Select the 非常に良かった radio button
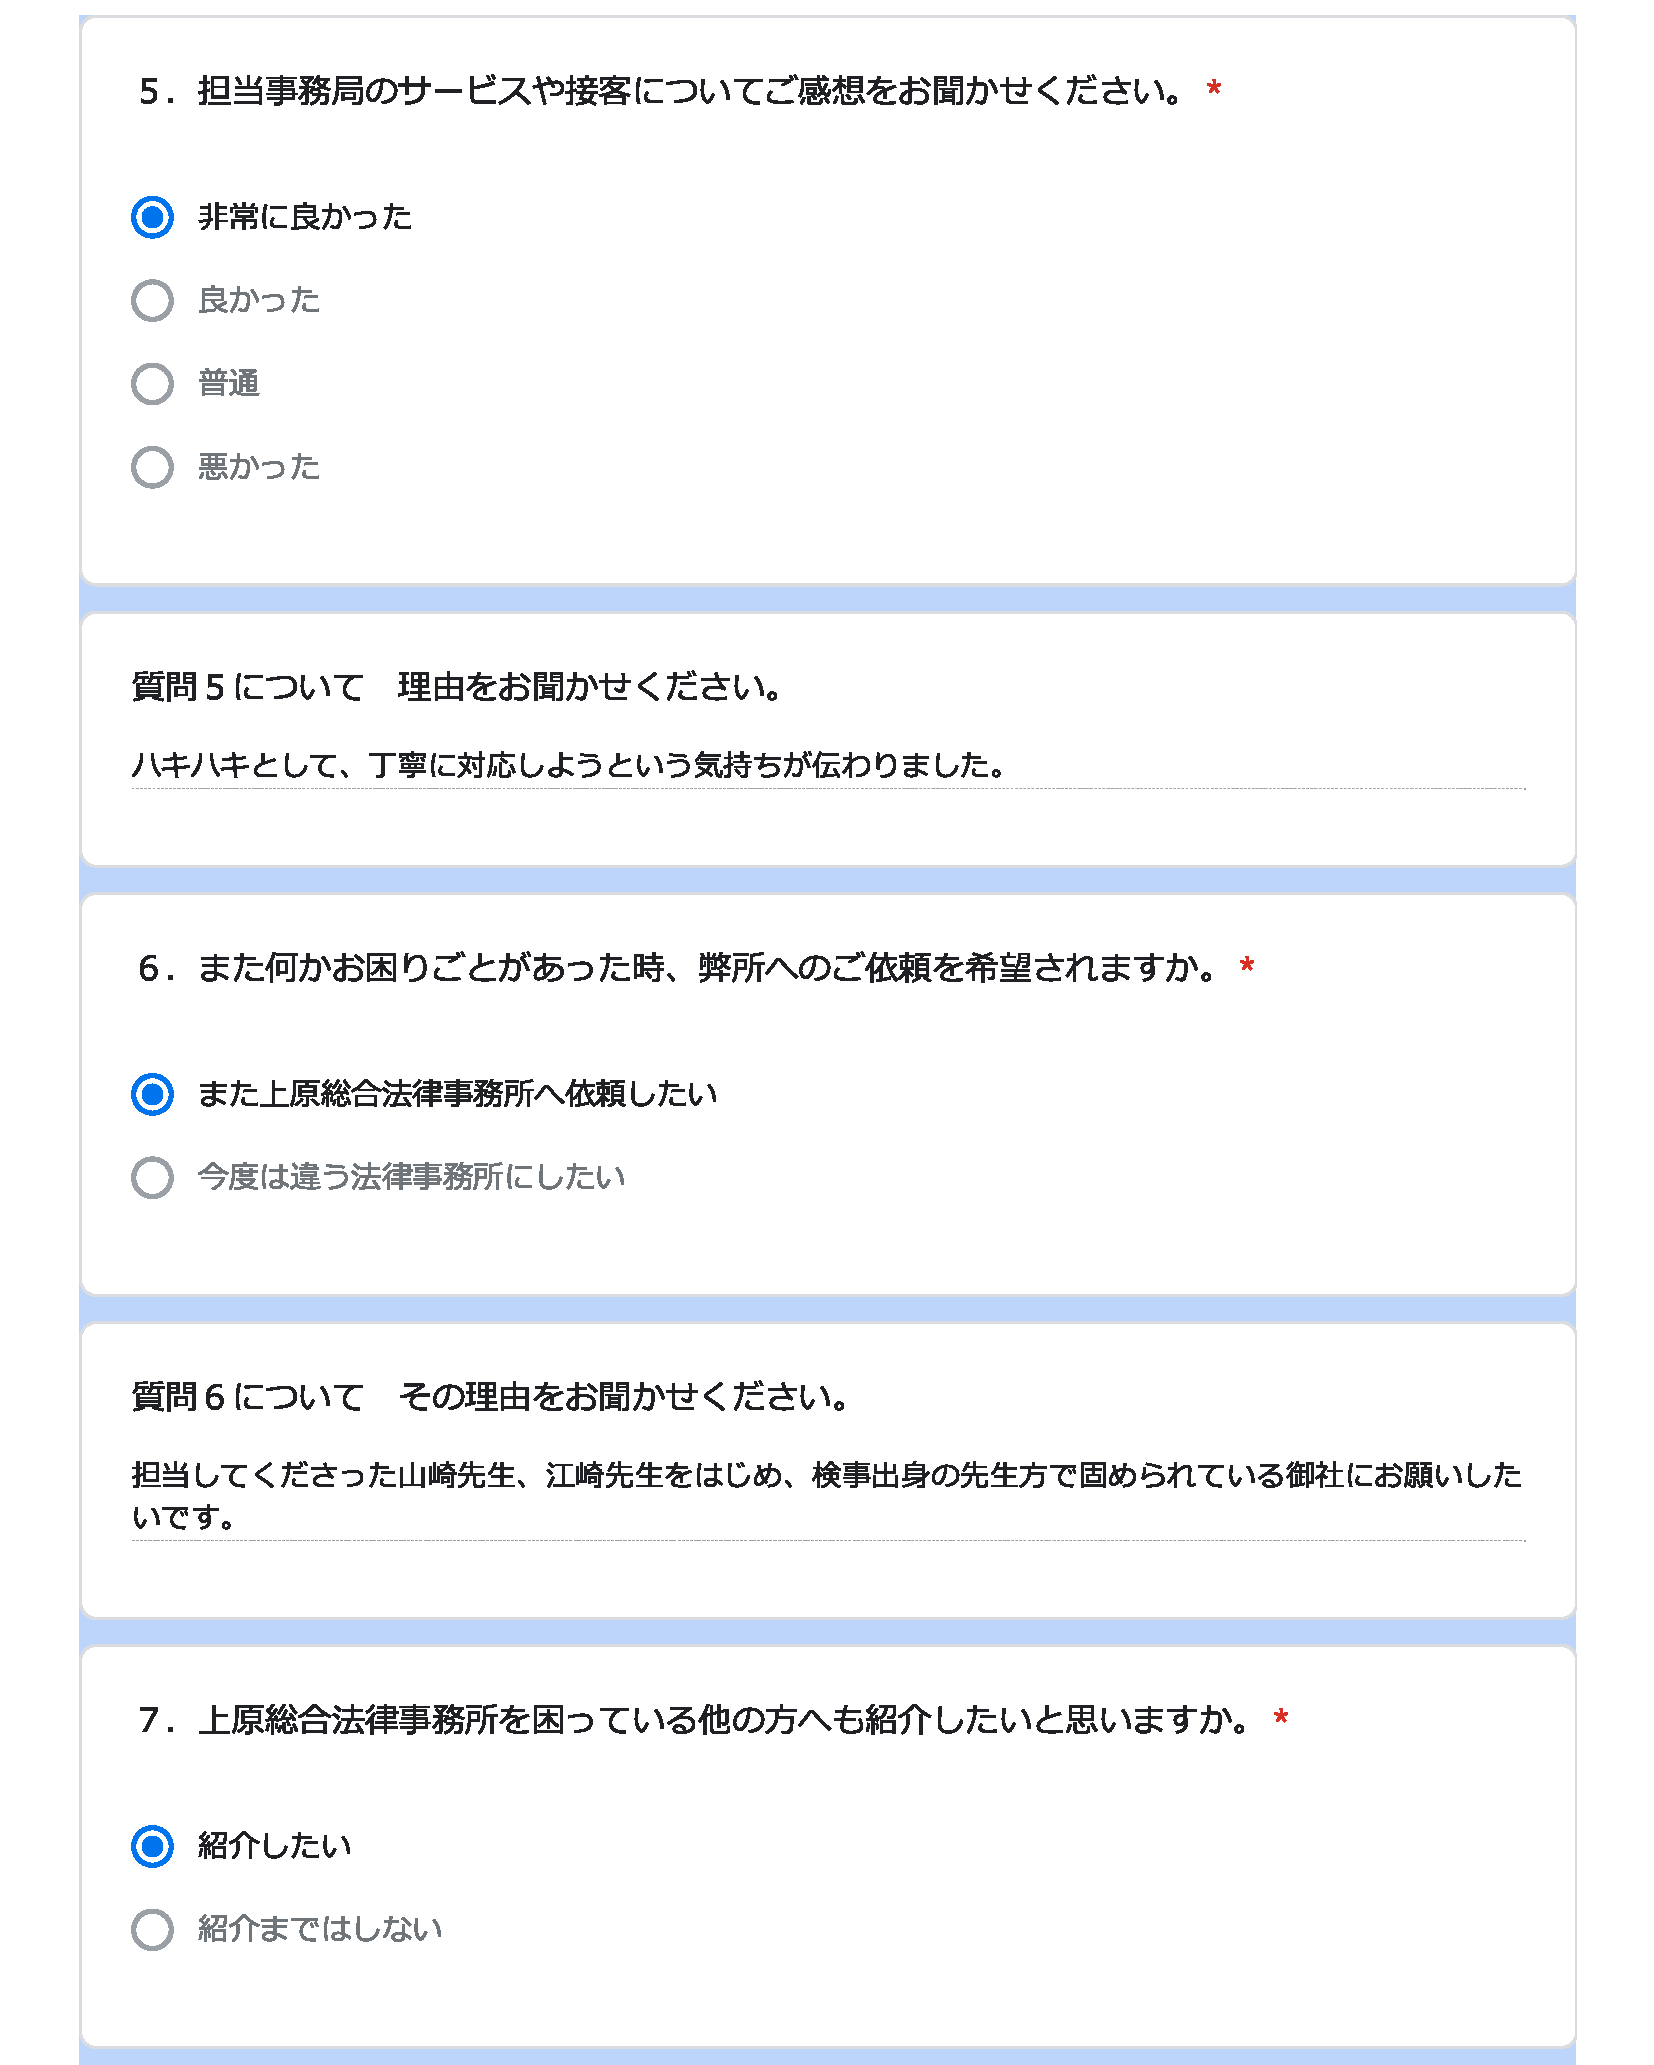Image resolution: width=1654 pixels, height=2065 pixels. [152, 217]
